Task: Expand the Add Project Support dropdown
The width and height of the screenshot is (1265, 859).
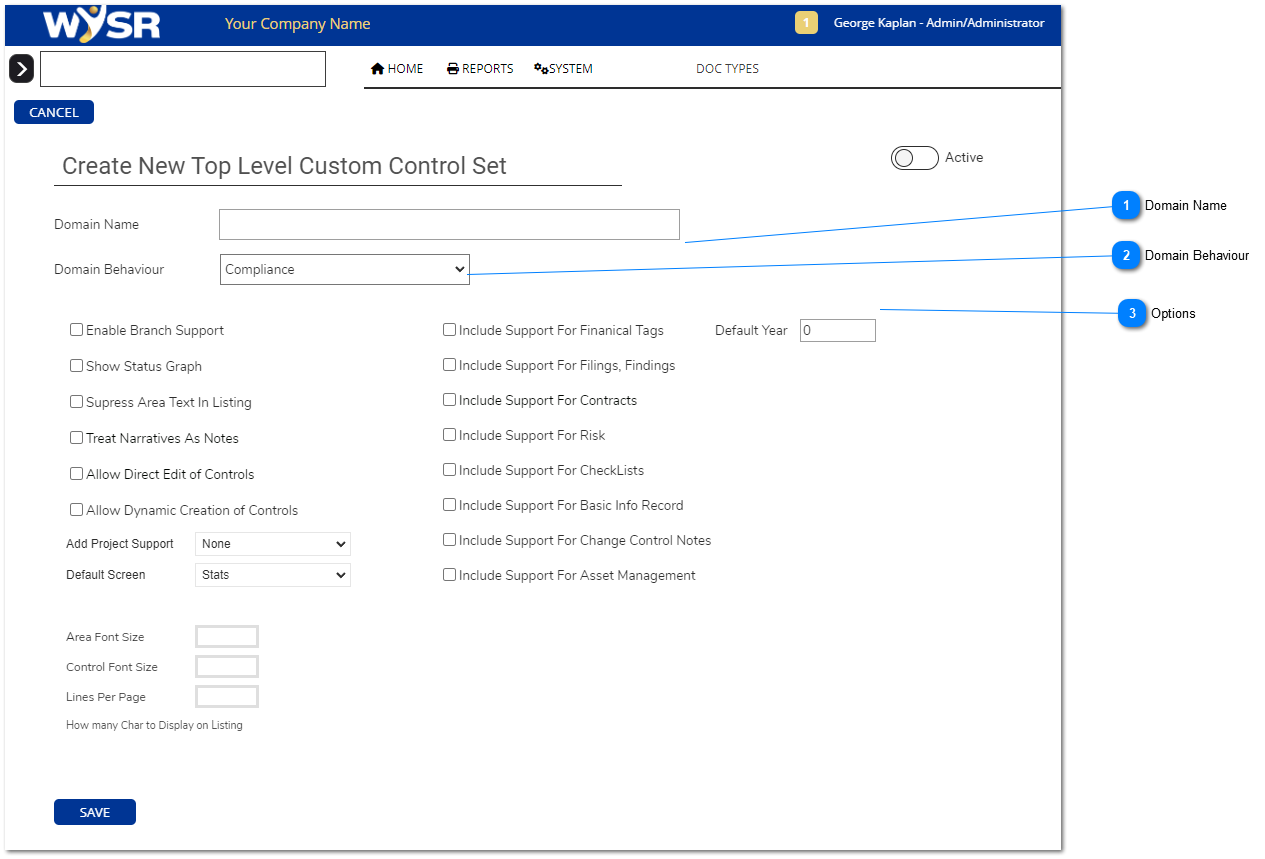Action: click(x=272, y=544)
